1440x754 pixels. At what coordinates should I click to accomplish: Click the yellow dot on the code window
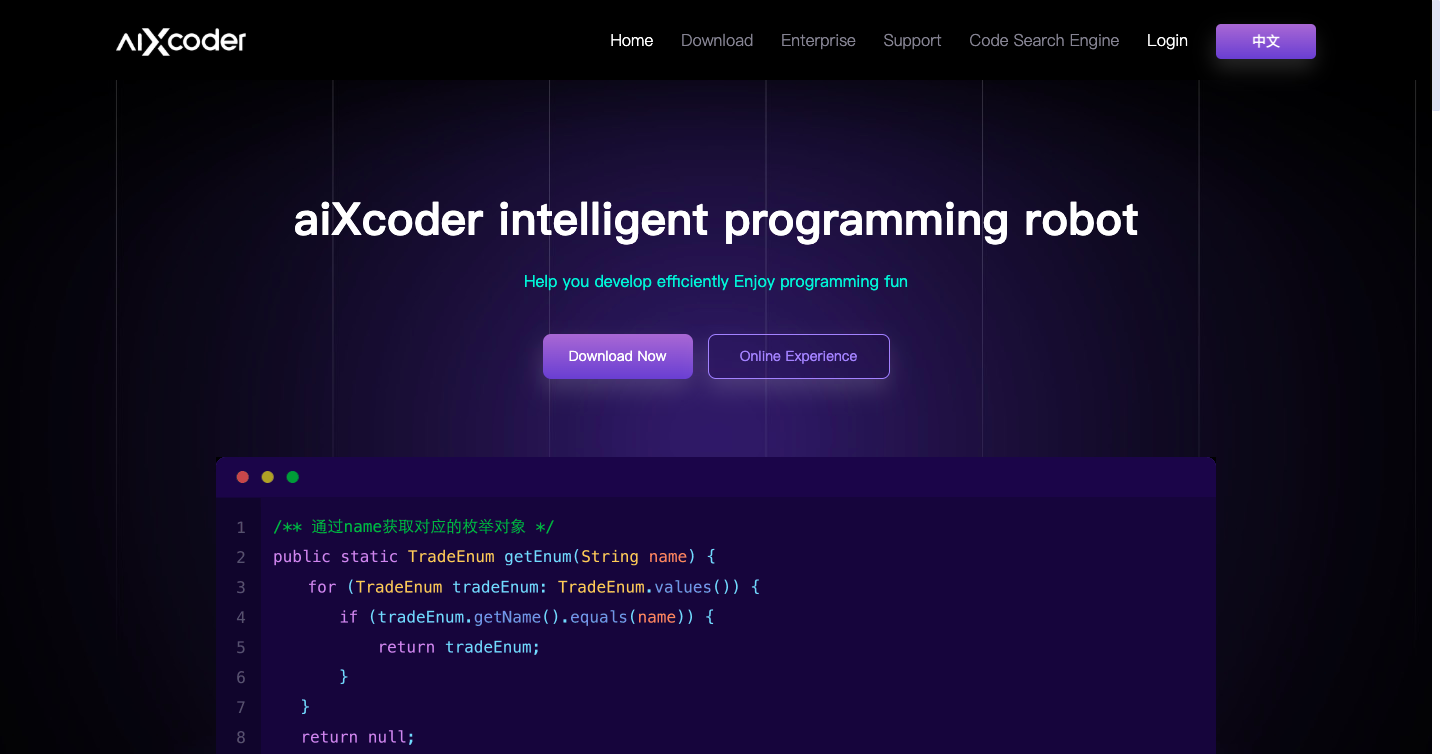click(x=268, y=477)
